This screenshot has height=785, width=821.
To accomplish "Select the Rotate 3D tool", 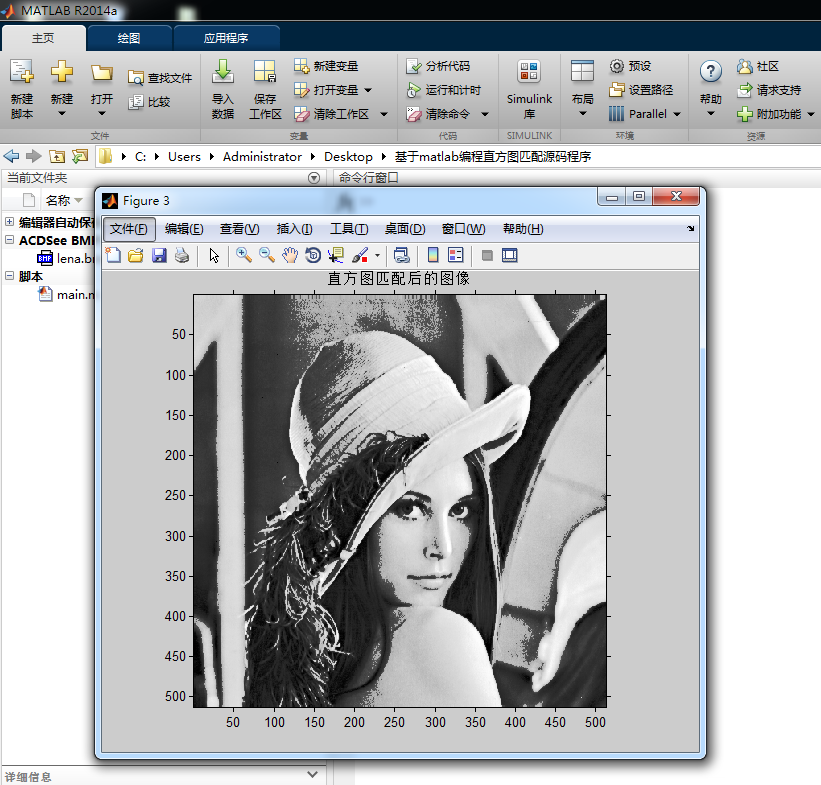I will coord(313,256).
